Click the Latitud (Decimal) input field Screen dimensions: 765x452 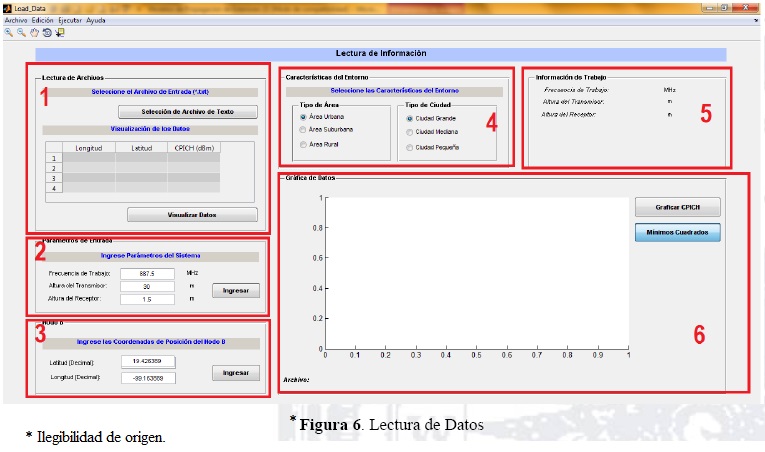point(147,363)
